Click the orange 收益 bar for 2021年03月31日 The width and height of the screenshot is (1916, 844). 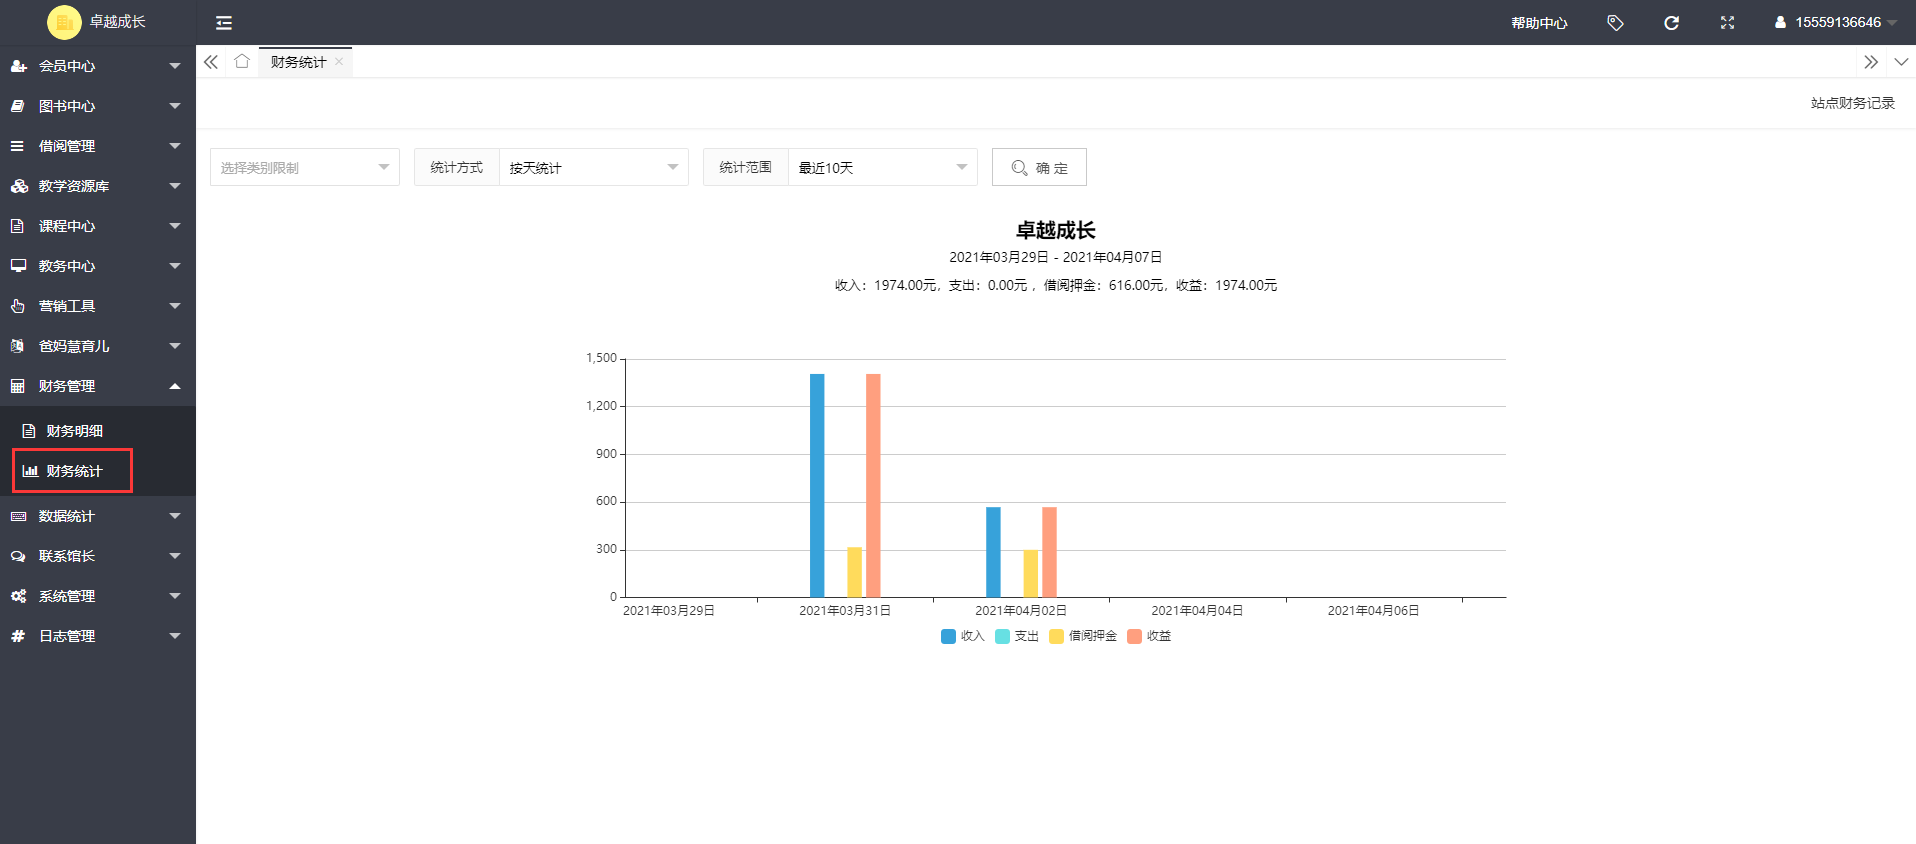coord(873,485)
